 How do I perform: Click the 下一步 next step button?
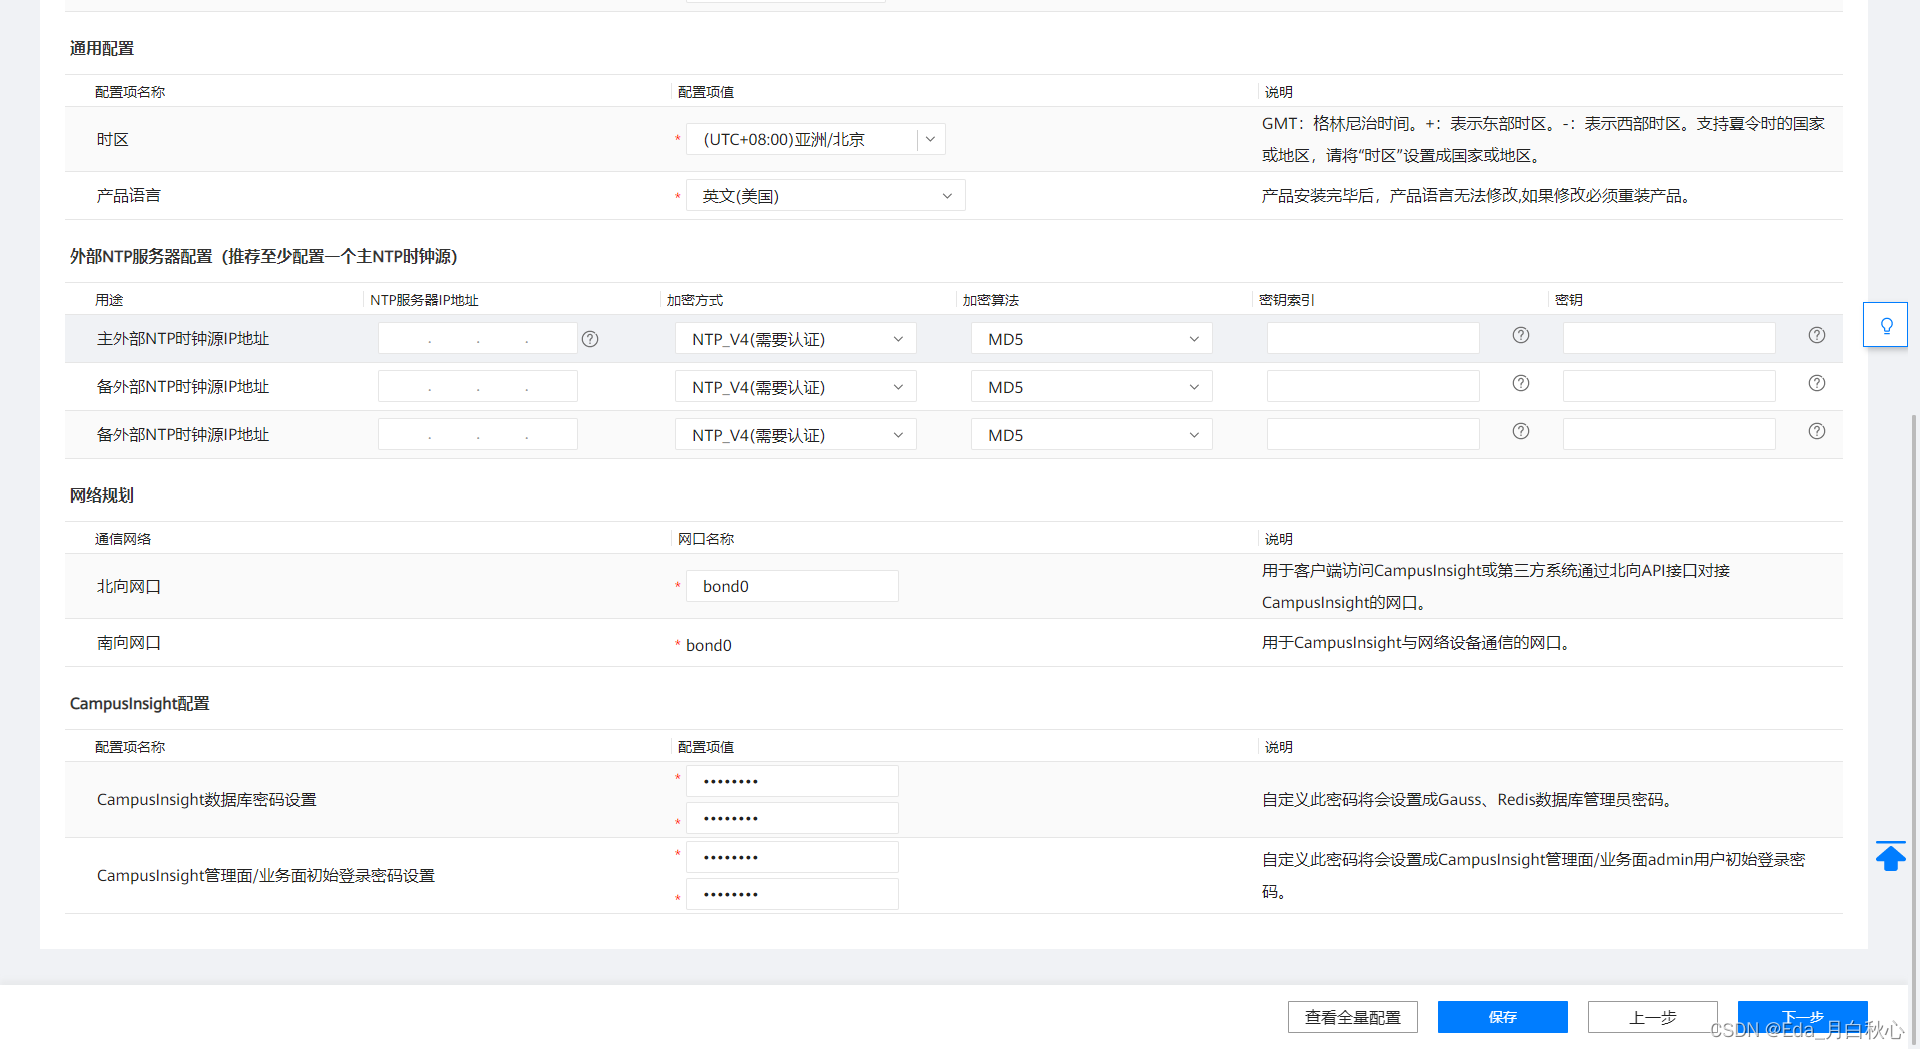click(1803, 1017)
